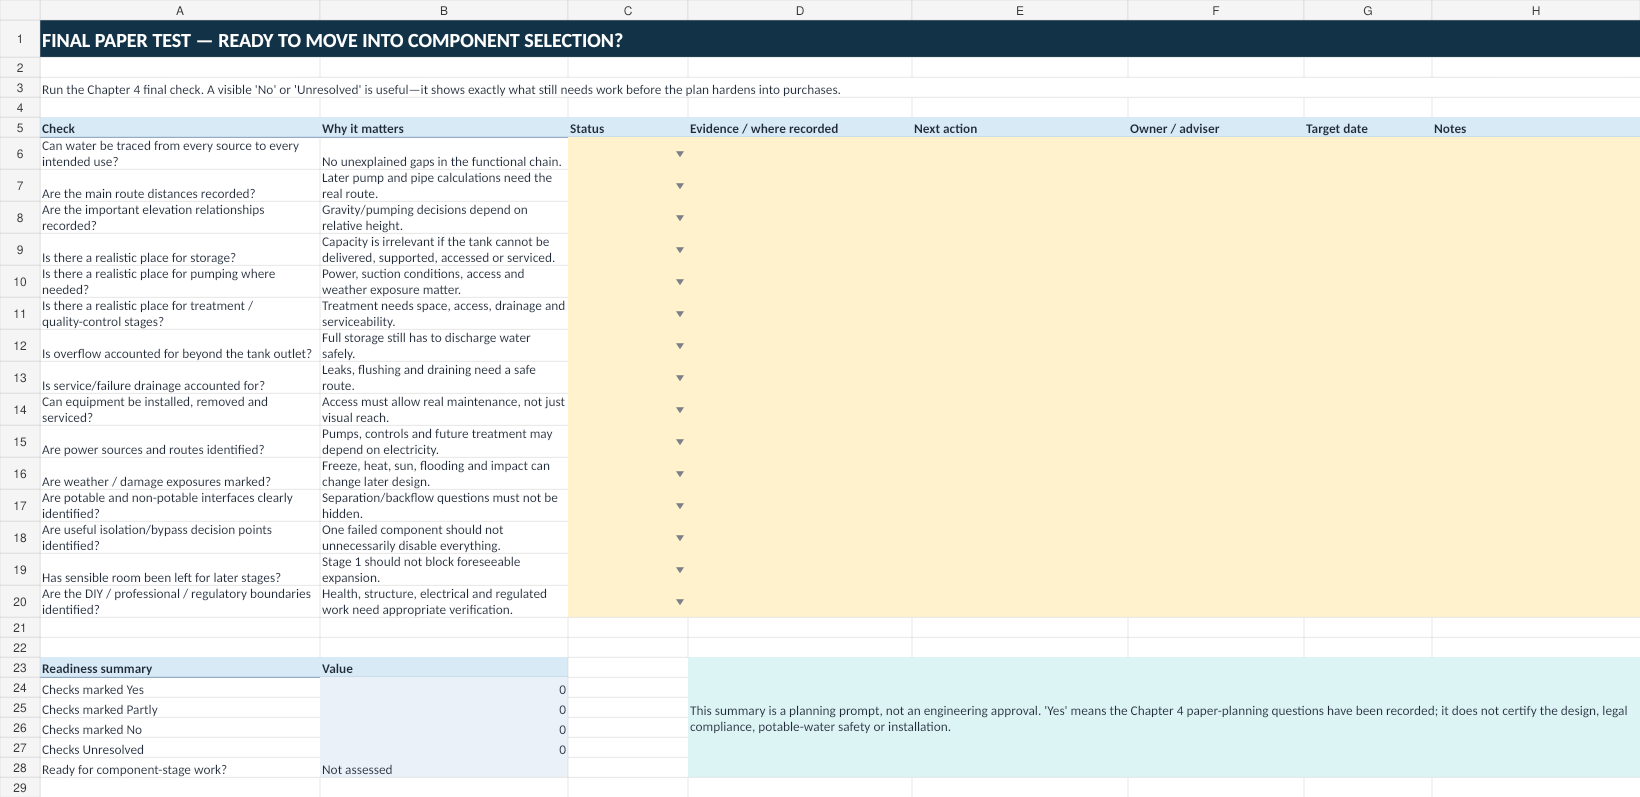Select column D header

click(x=800, y=10)
